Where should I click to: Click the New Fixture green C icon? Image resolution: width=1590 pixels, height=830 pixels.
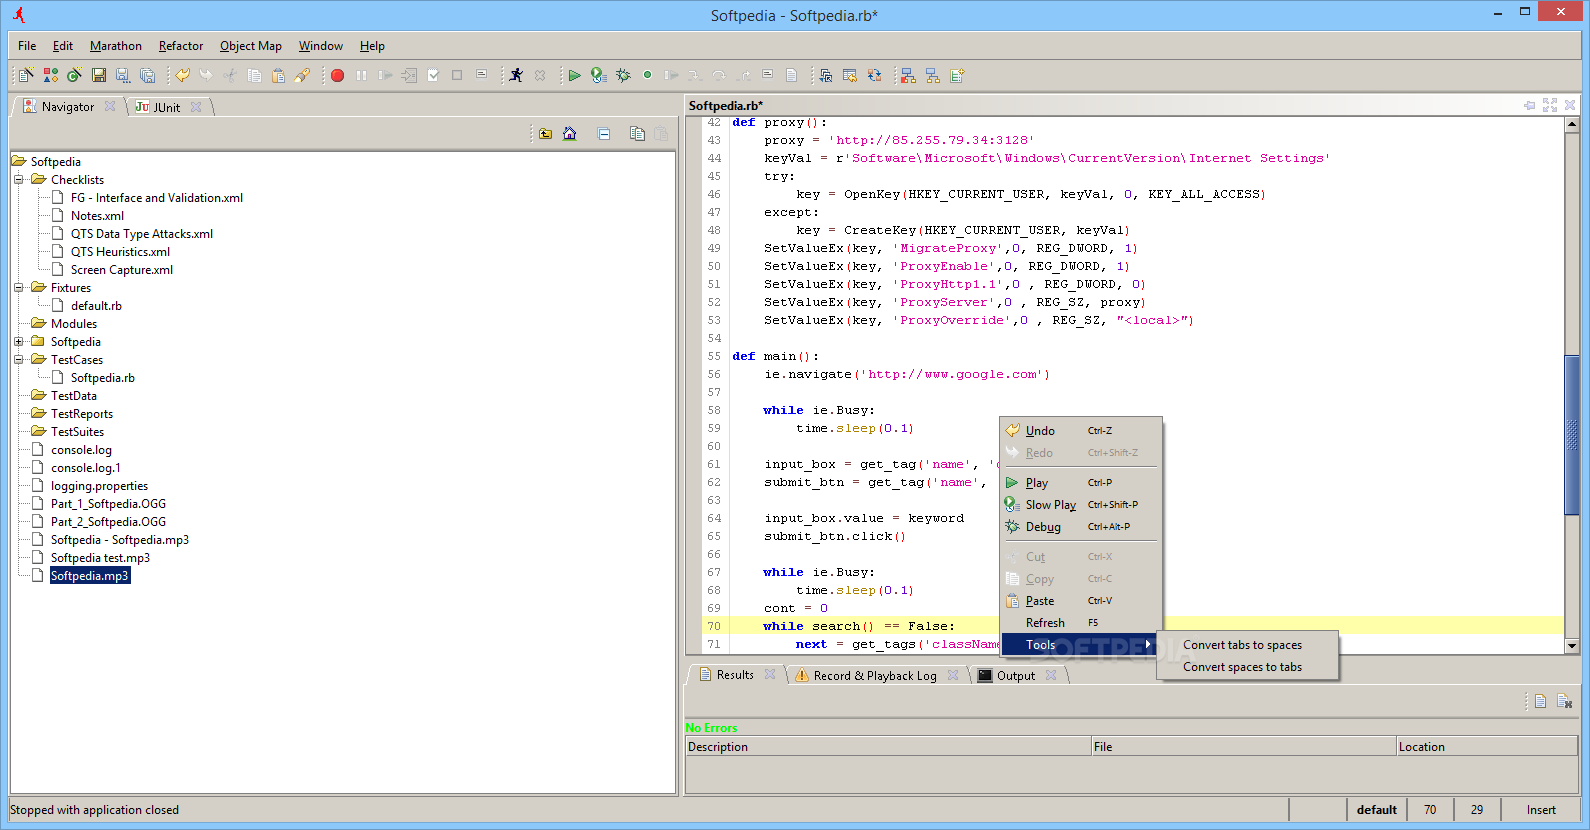tap(74, 75)
